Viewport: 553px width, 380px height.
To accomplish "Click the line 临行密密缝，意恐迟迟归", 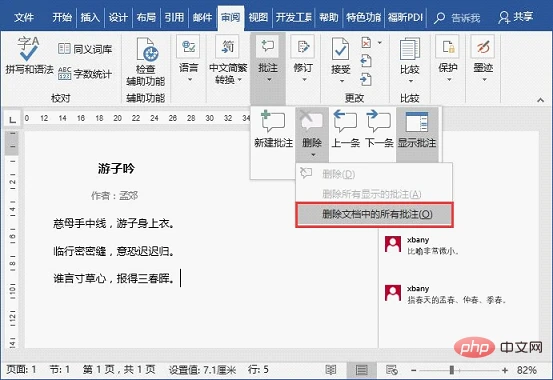I will 114,251.
